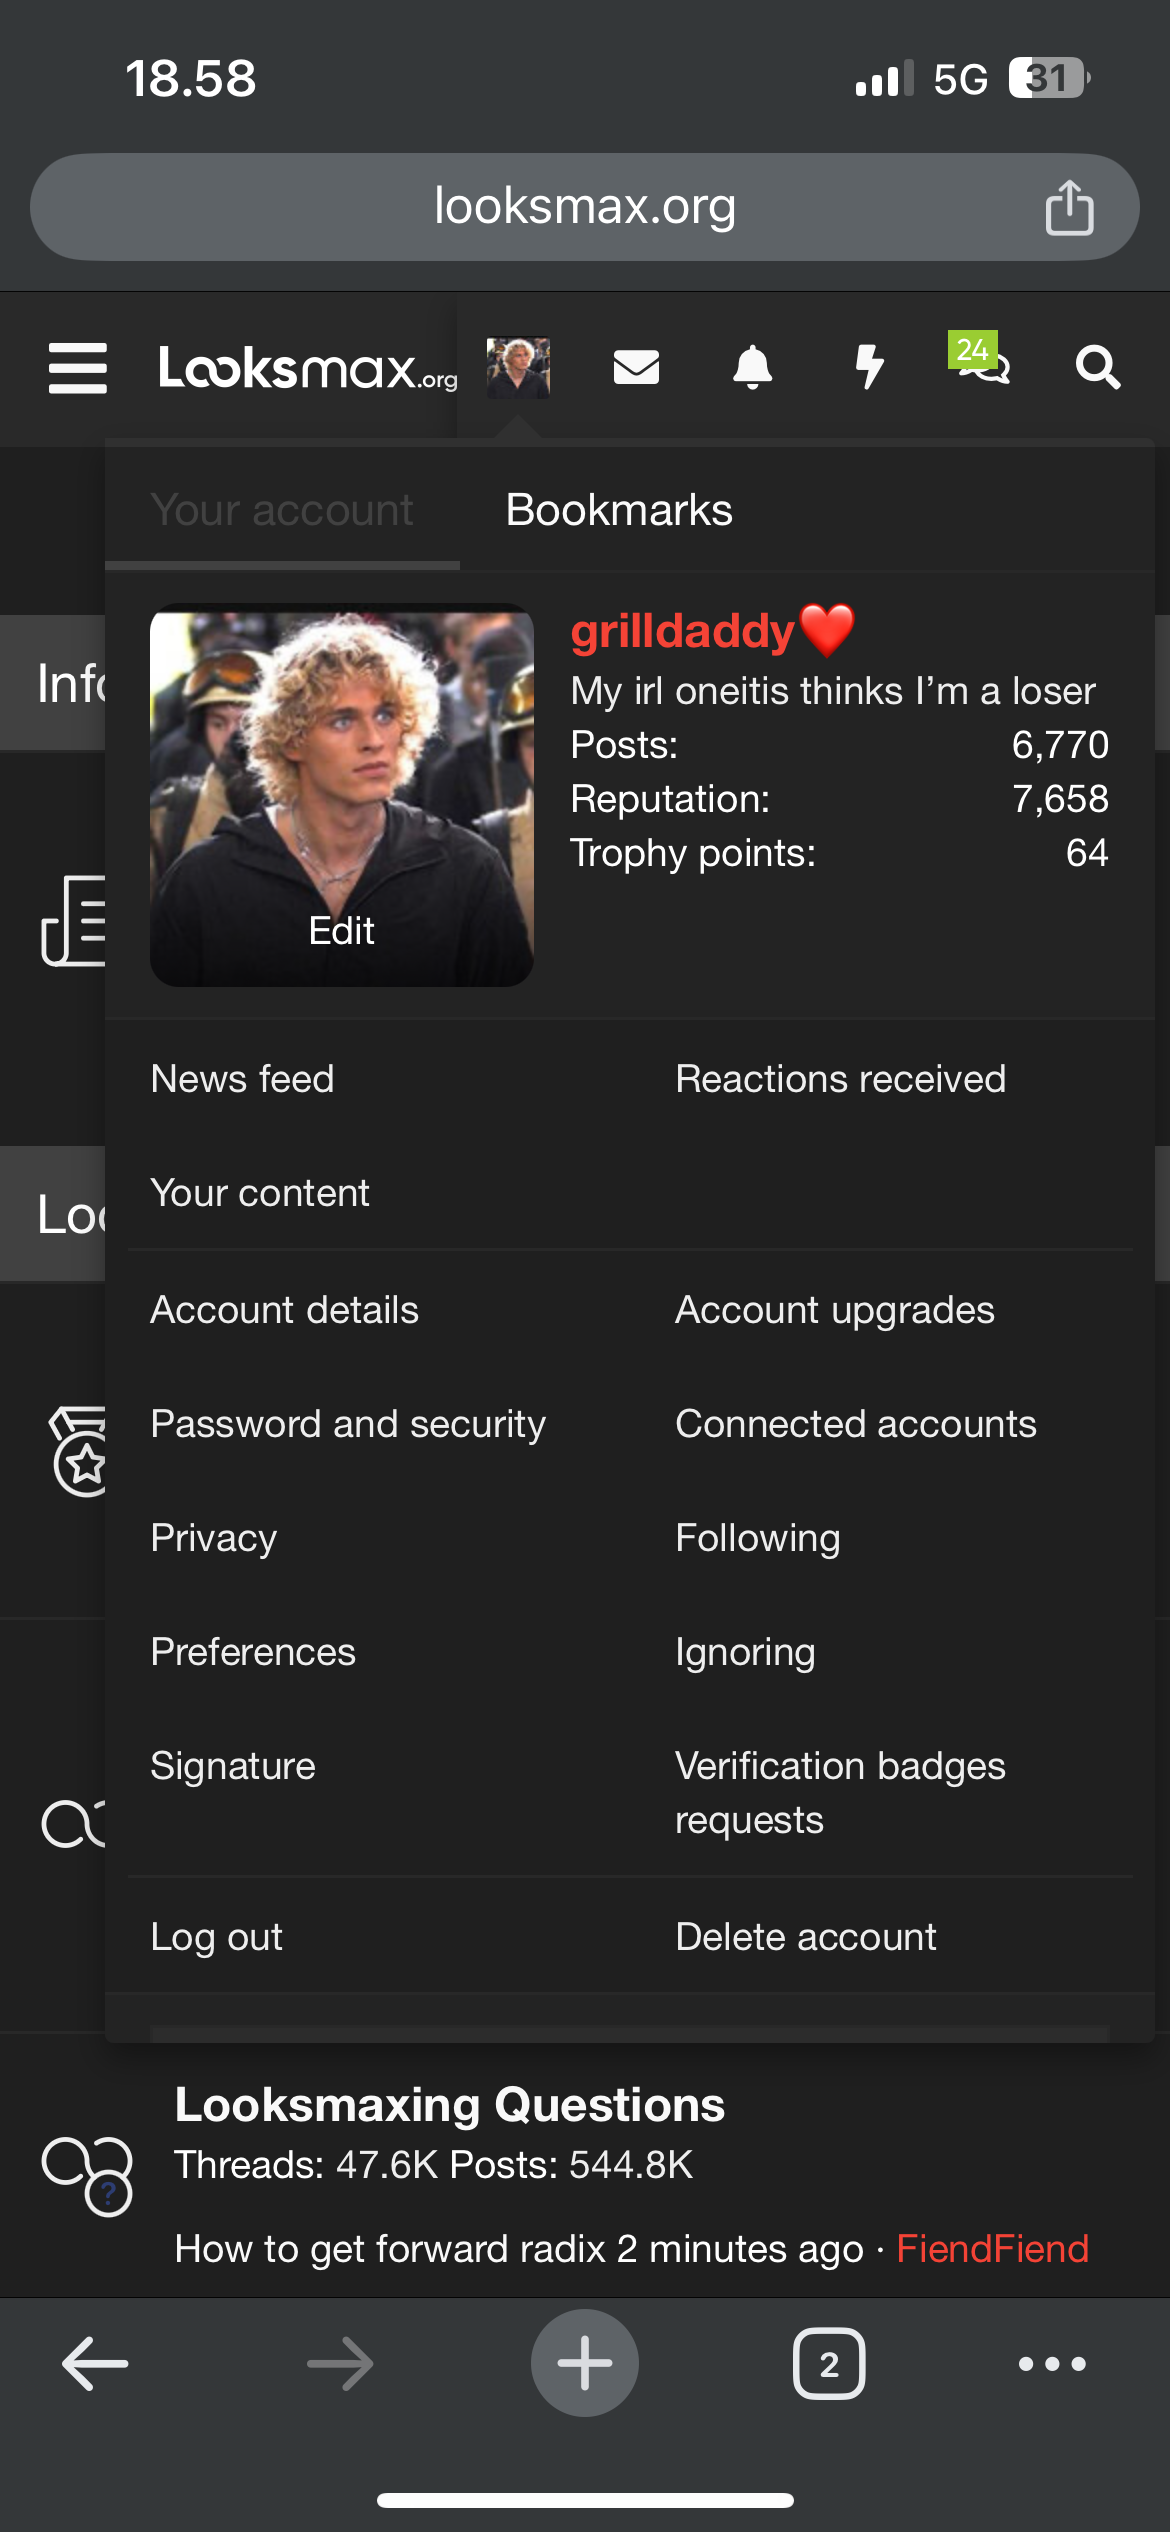Open the browser tabs switcher
Screen dimensions: 1170x2532
click(829, 2364)
